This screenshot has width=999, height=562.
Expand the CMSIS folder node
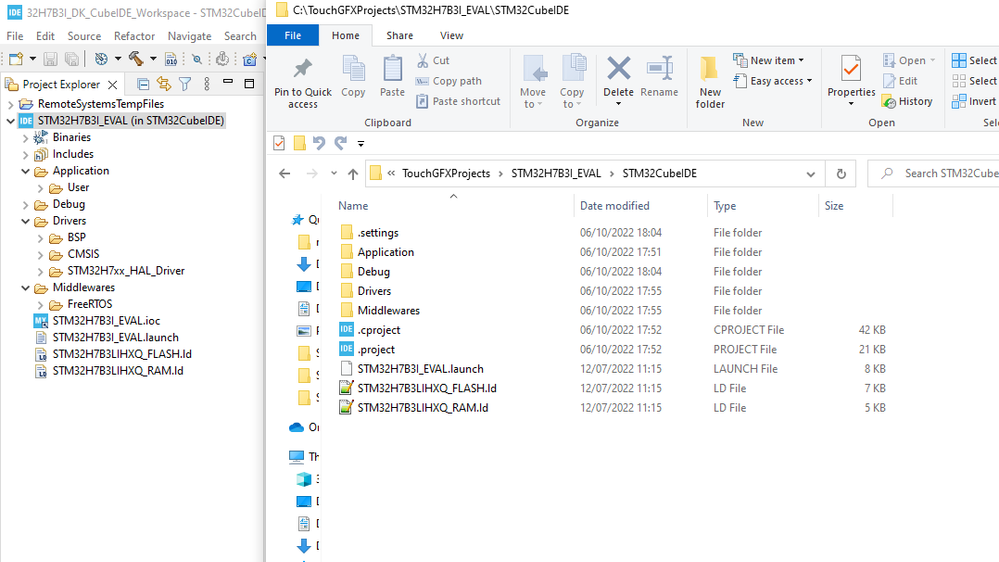[x=40, y=254]
